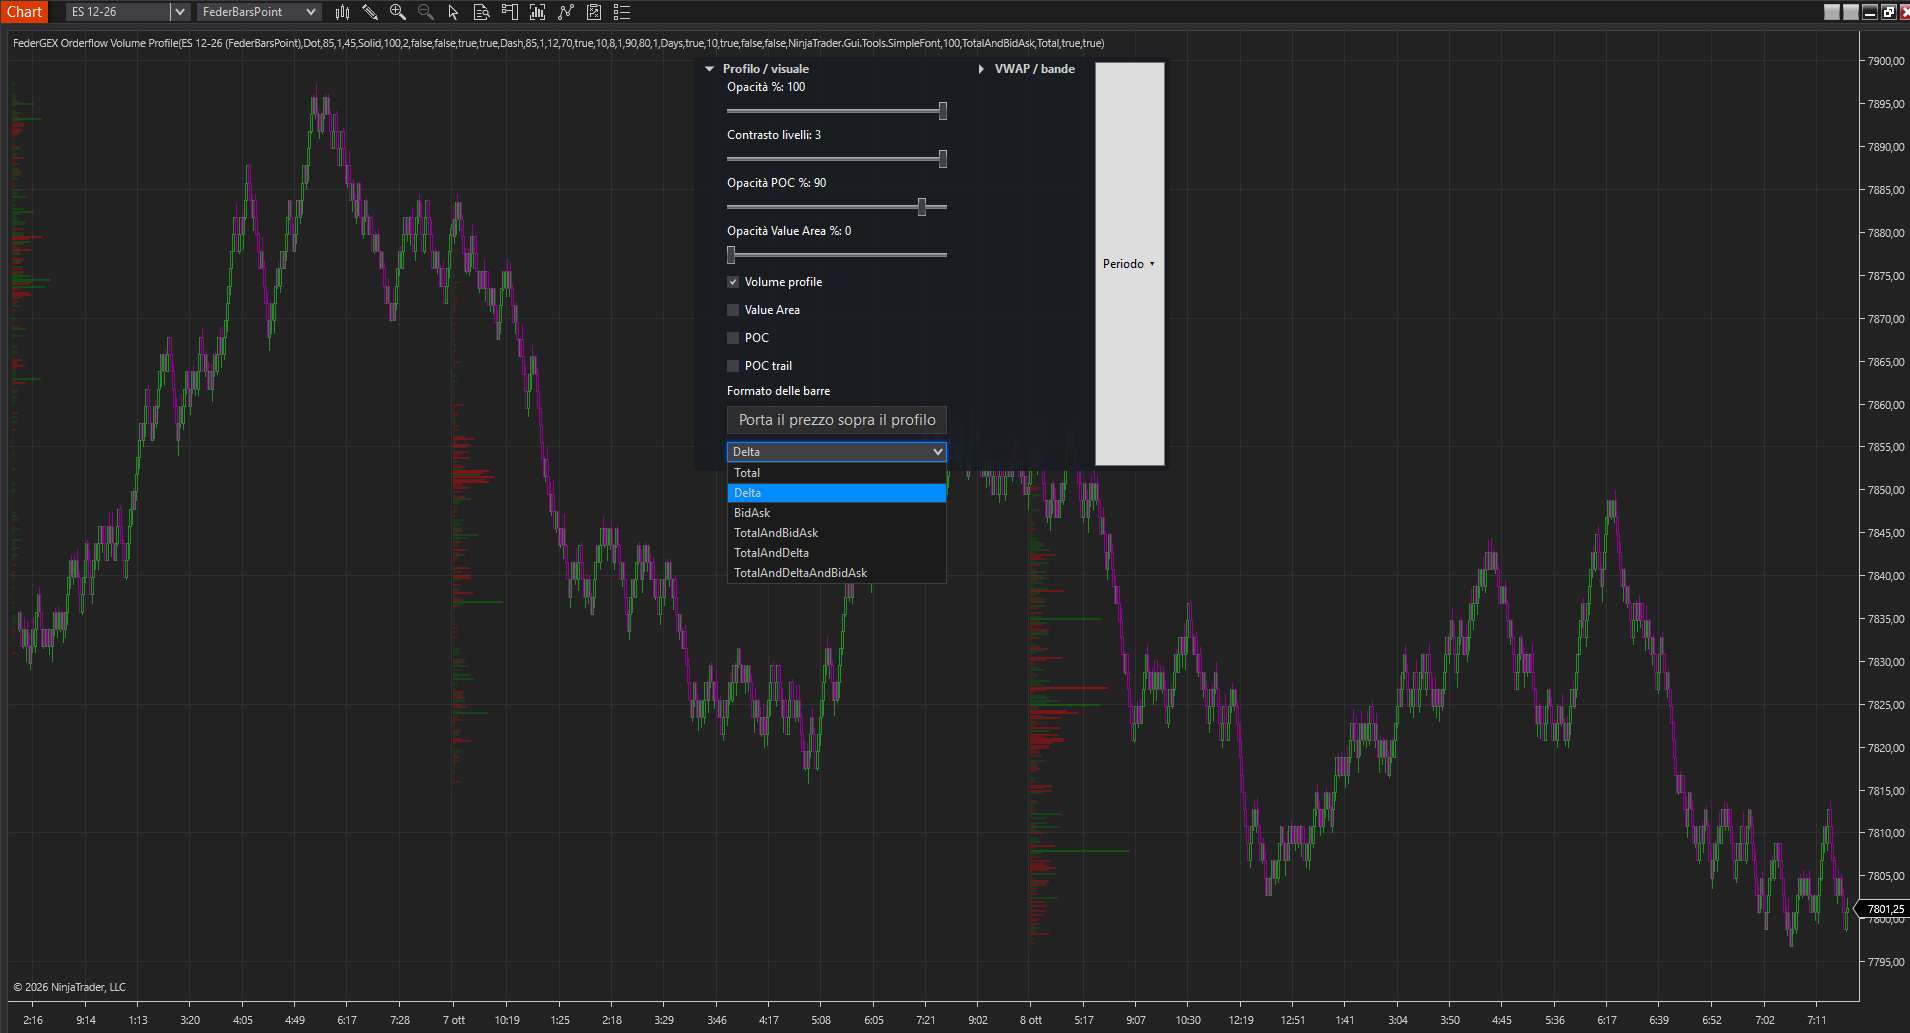The width and height of the screenshot is (1910, 1033).
Task: Activate the zoom in magnifier
Action: tap(397, 12)
